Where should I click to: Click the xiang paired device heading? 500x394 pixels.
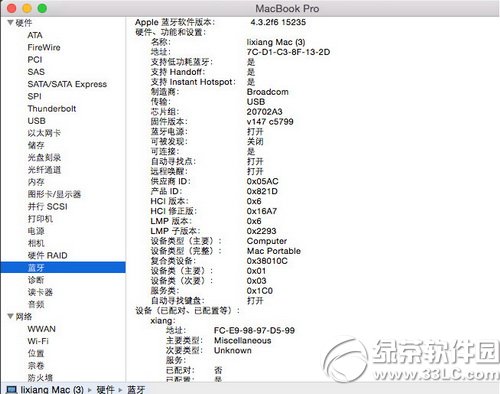(x=163, y=321)
